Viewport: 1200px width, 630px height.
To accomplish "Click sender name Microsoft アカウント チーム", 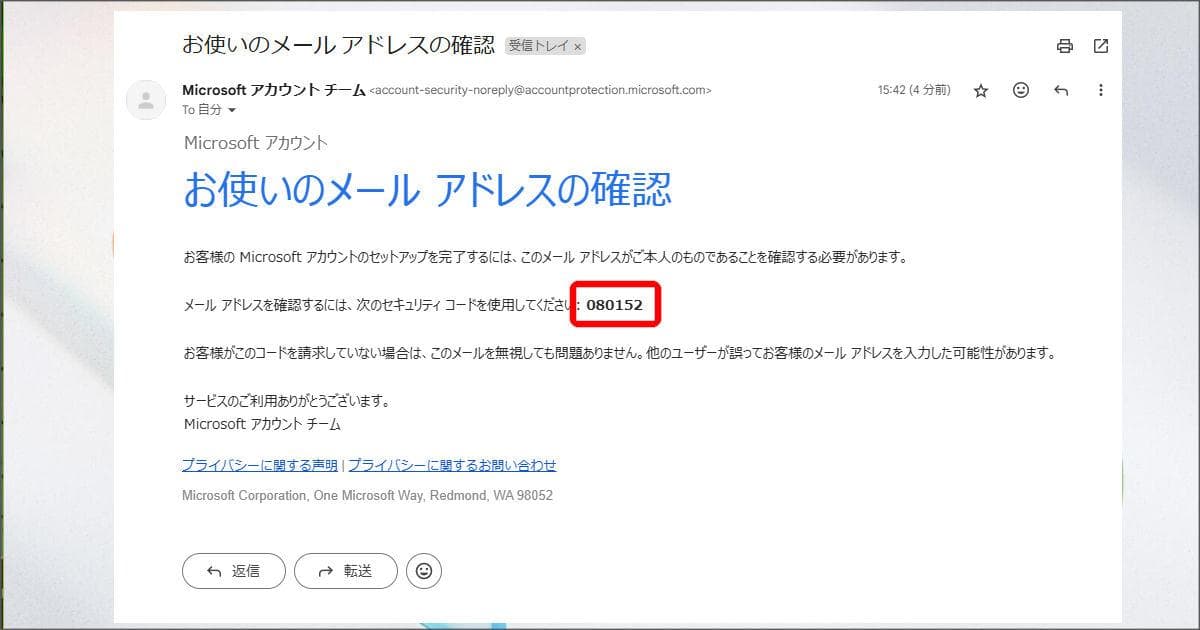I will (274, 90).
